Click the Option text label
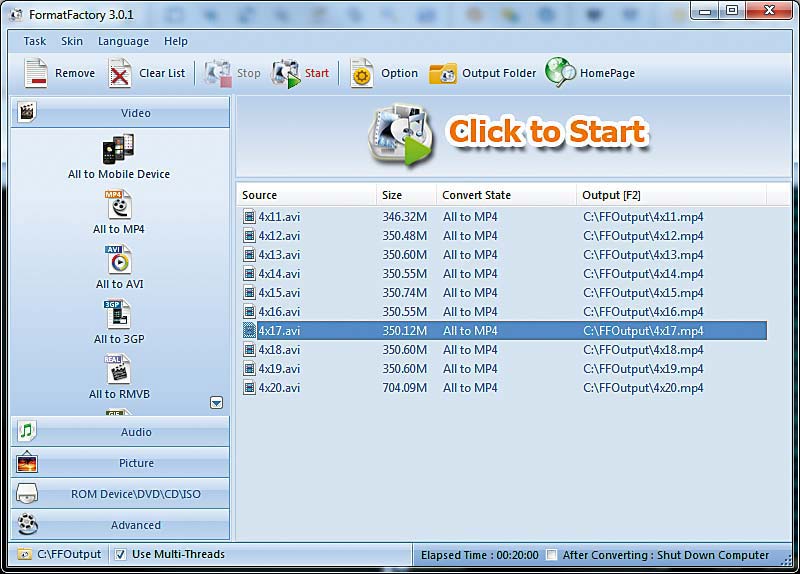This screenshot has height=574, width=800. click(399, 73)
